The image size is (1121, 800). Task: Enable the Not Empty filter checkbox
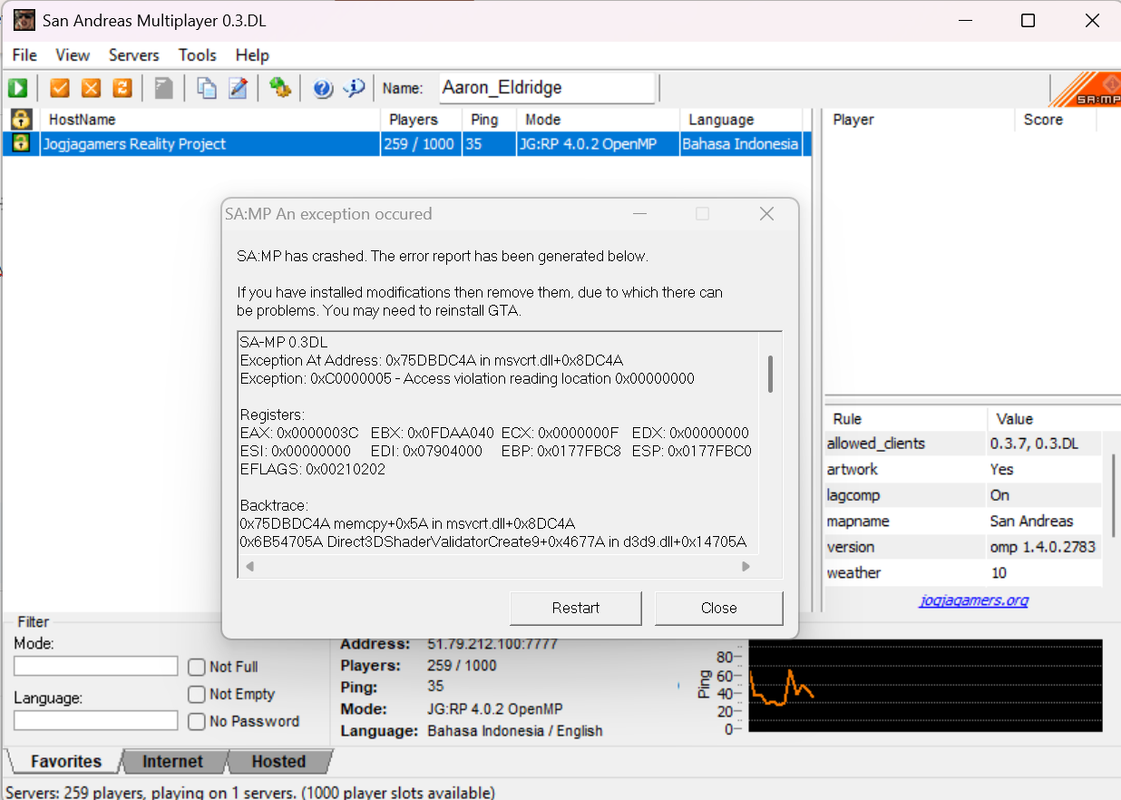click(197, 694)
